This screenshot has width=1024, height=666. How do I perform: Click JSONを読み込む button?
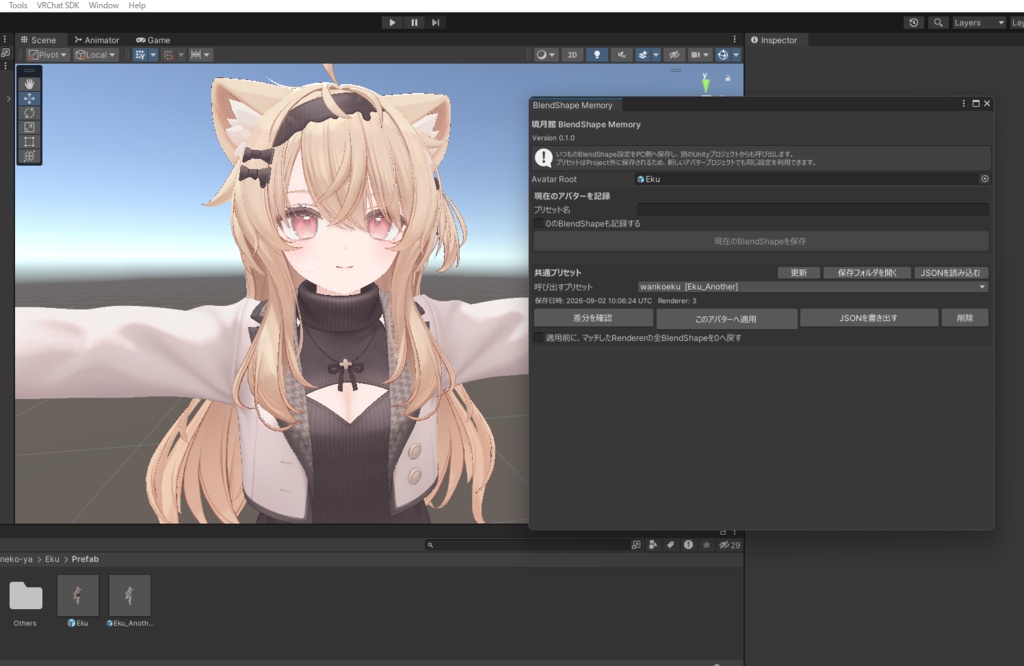950,273
